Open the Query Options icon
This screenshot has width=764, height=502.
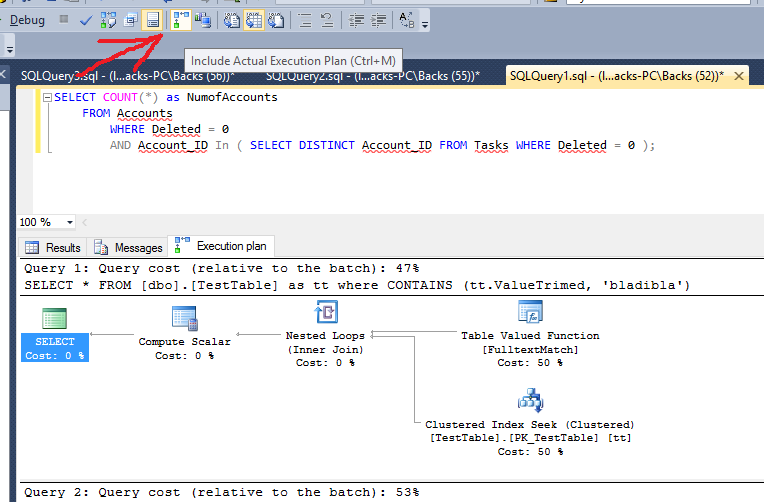(x=130, y=20)
